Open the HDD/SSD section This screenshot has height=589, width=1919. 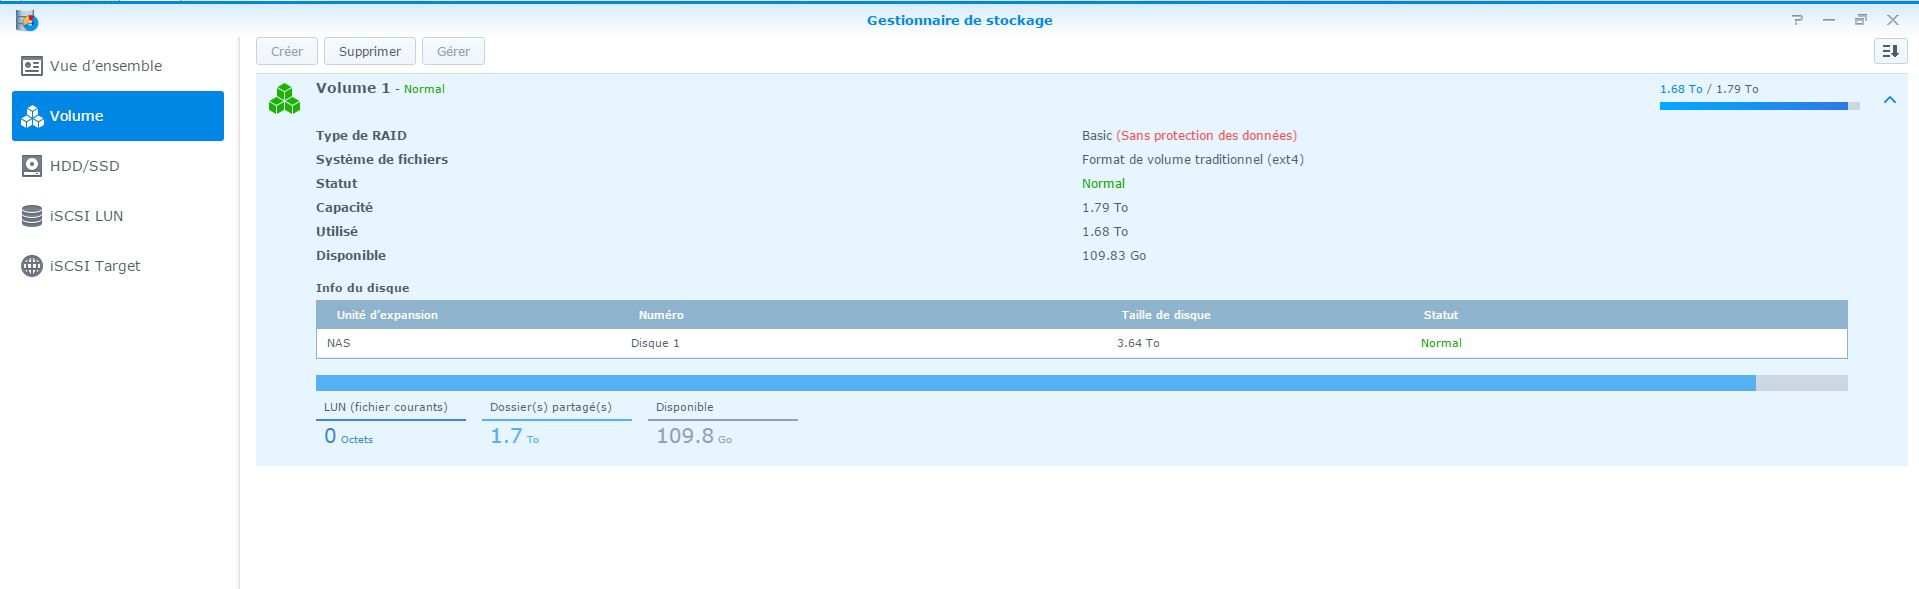coord(118,166)
